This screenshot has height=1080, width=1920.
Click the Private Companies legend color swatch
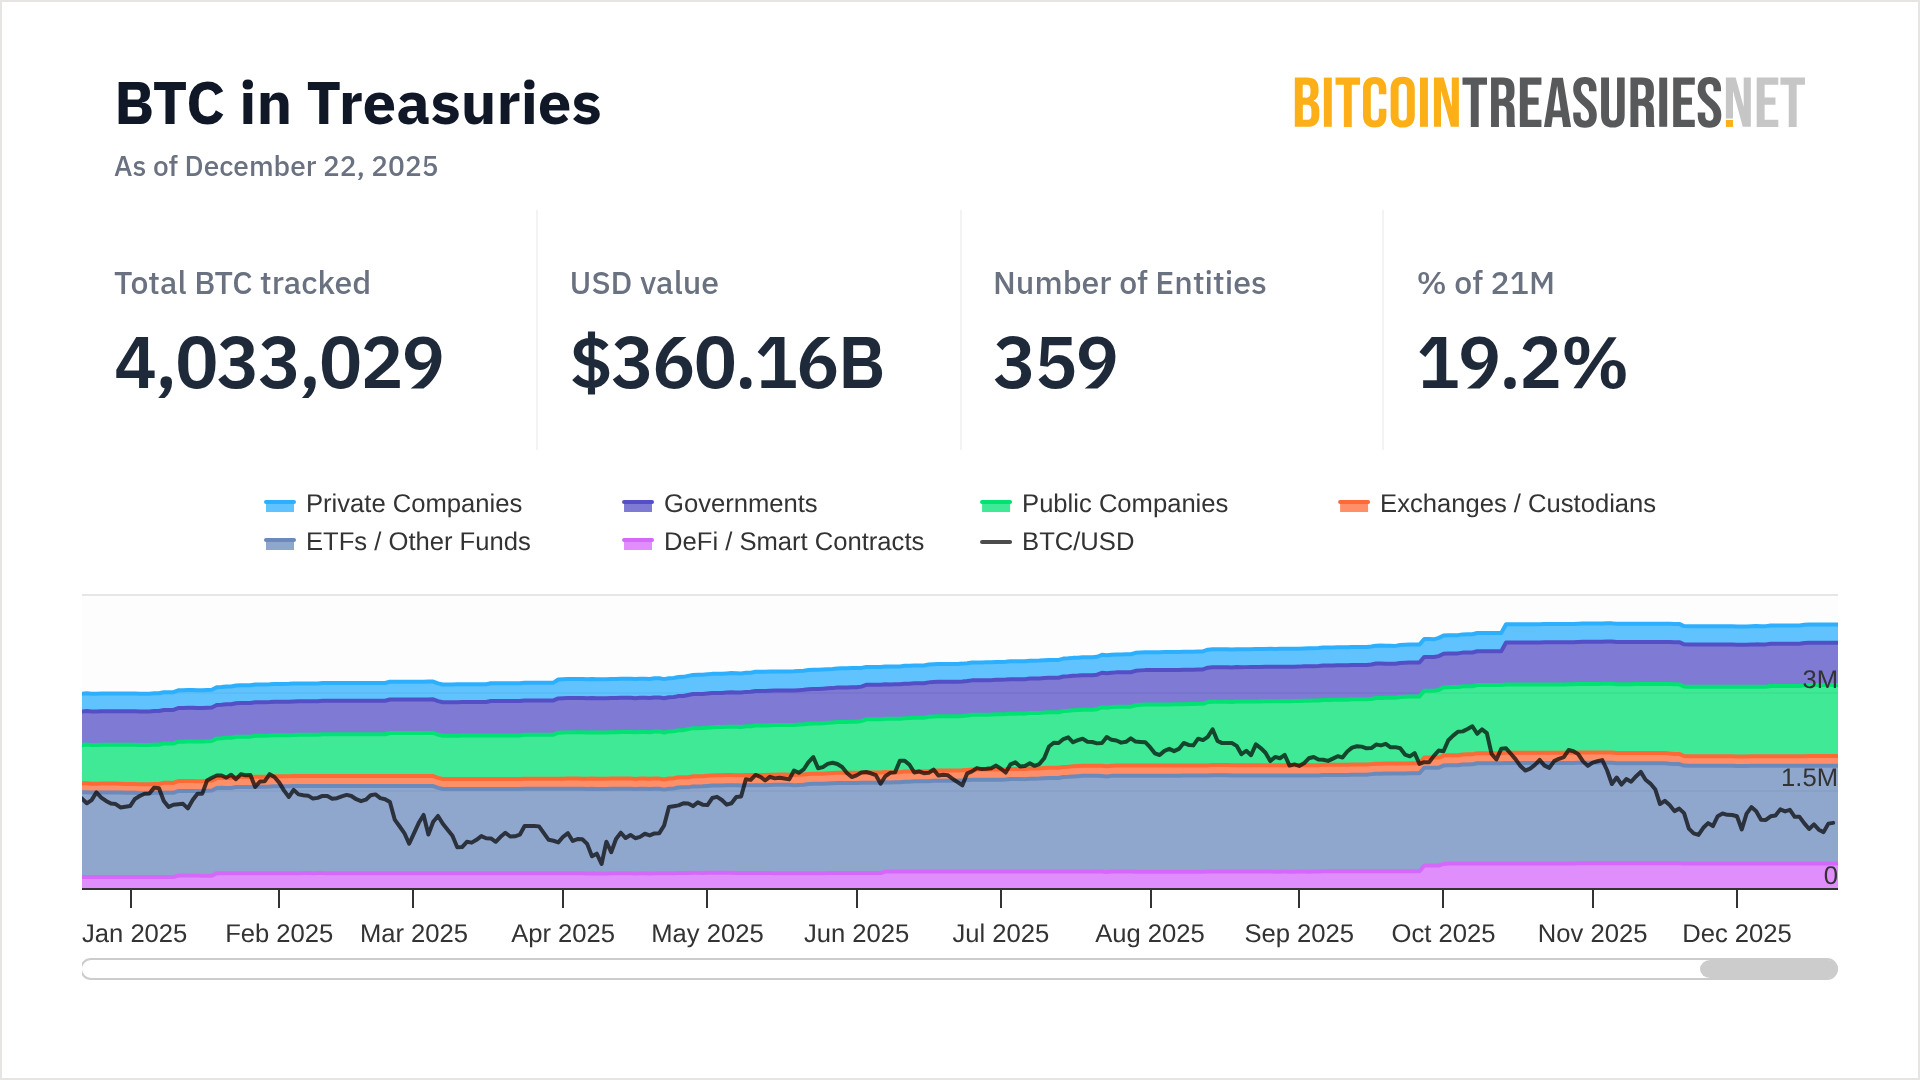pos(280,505)
